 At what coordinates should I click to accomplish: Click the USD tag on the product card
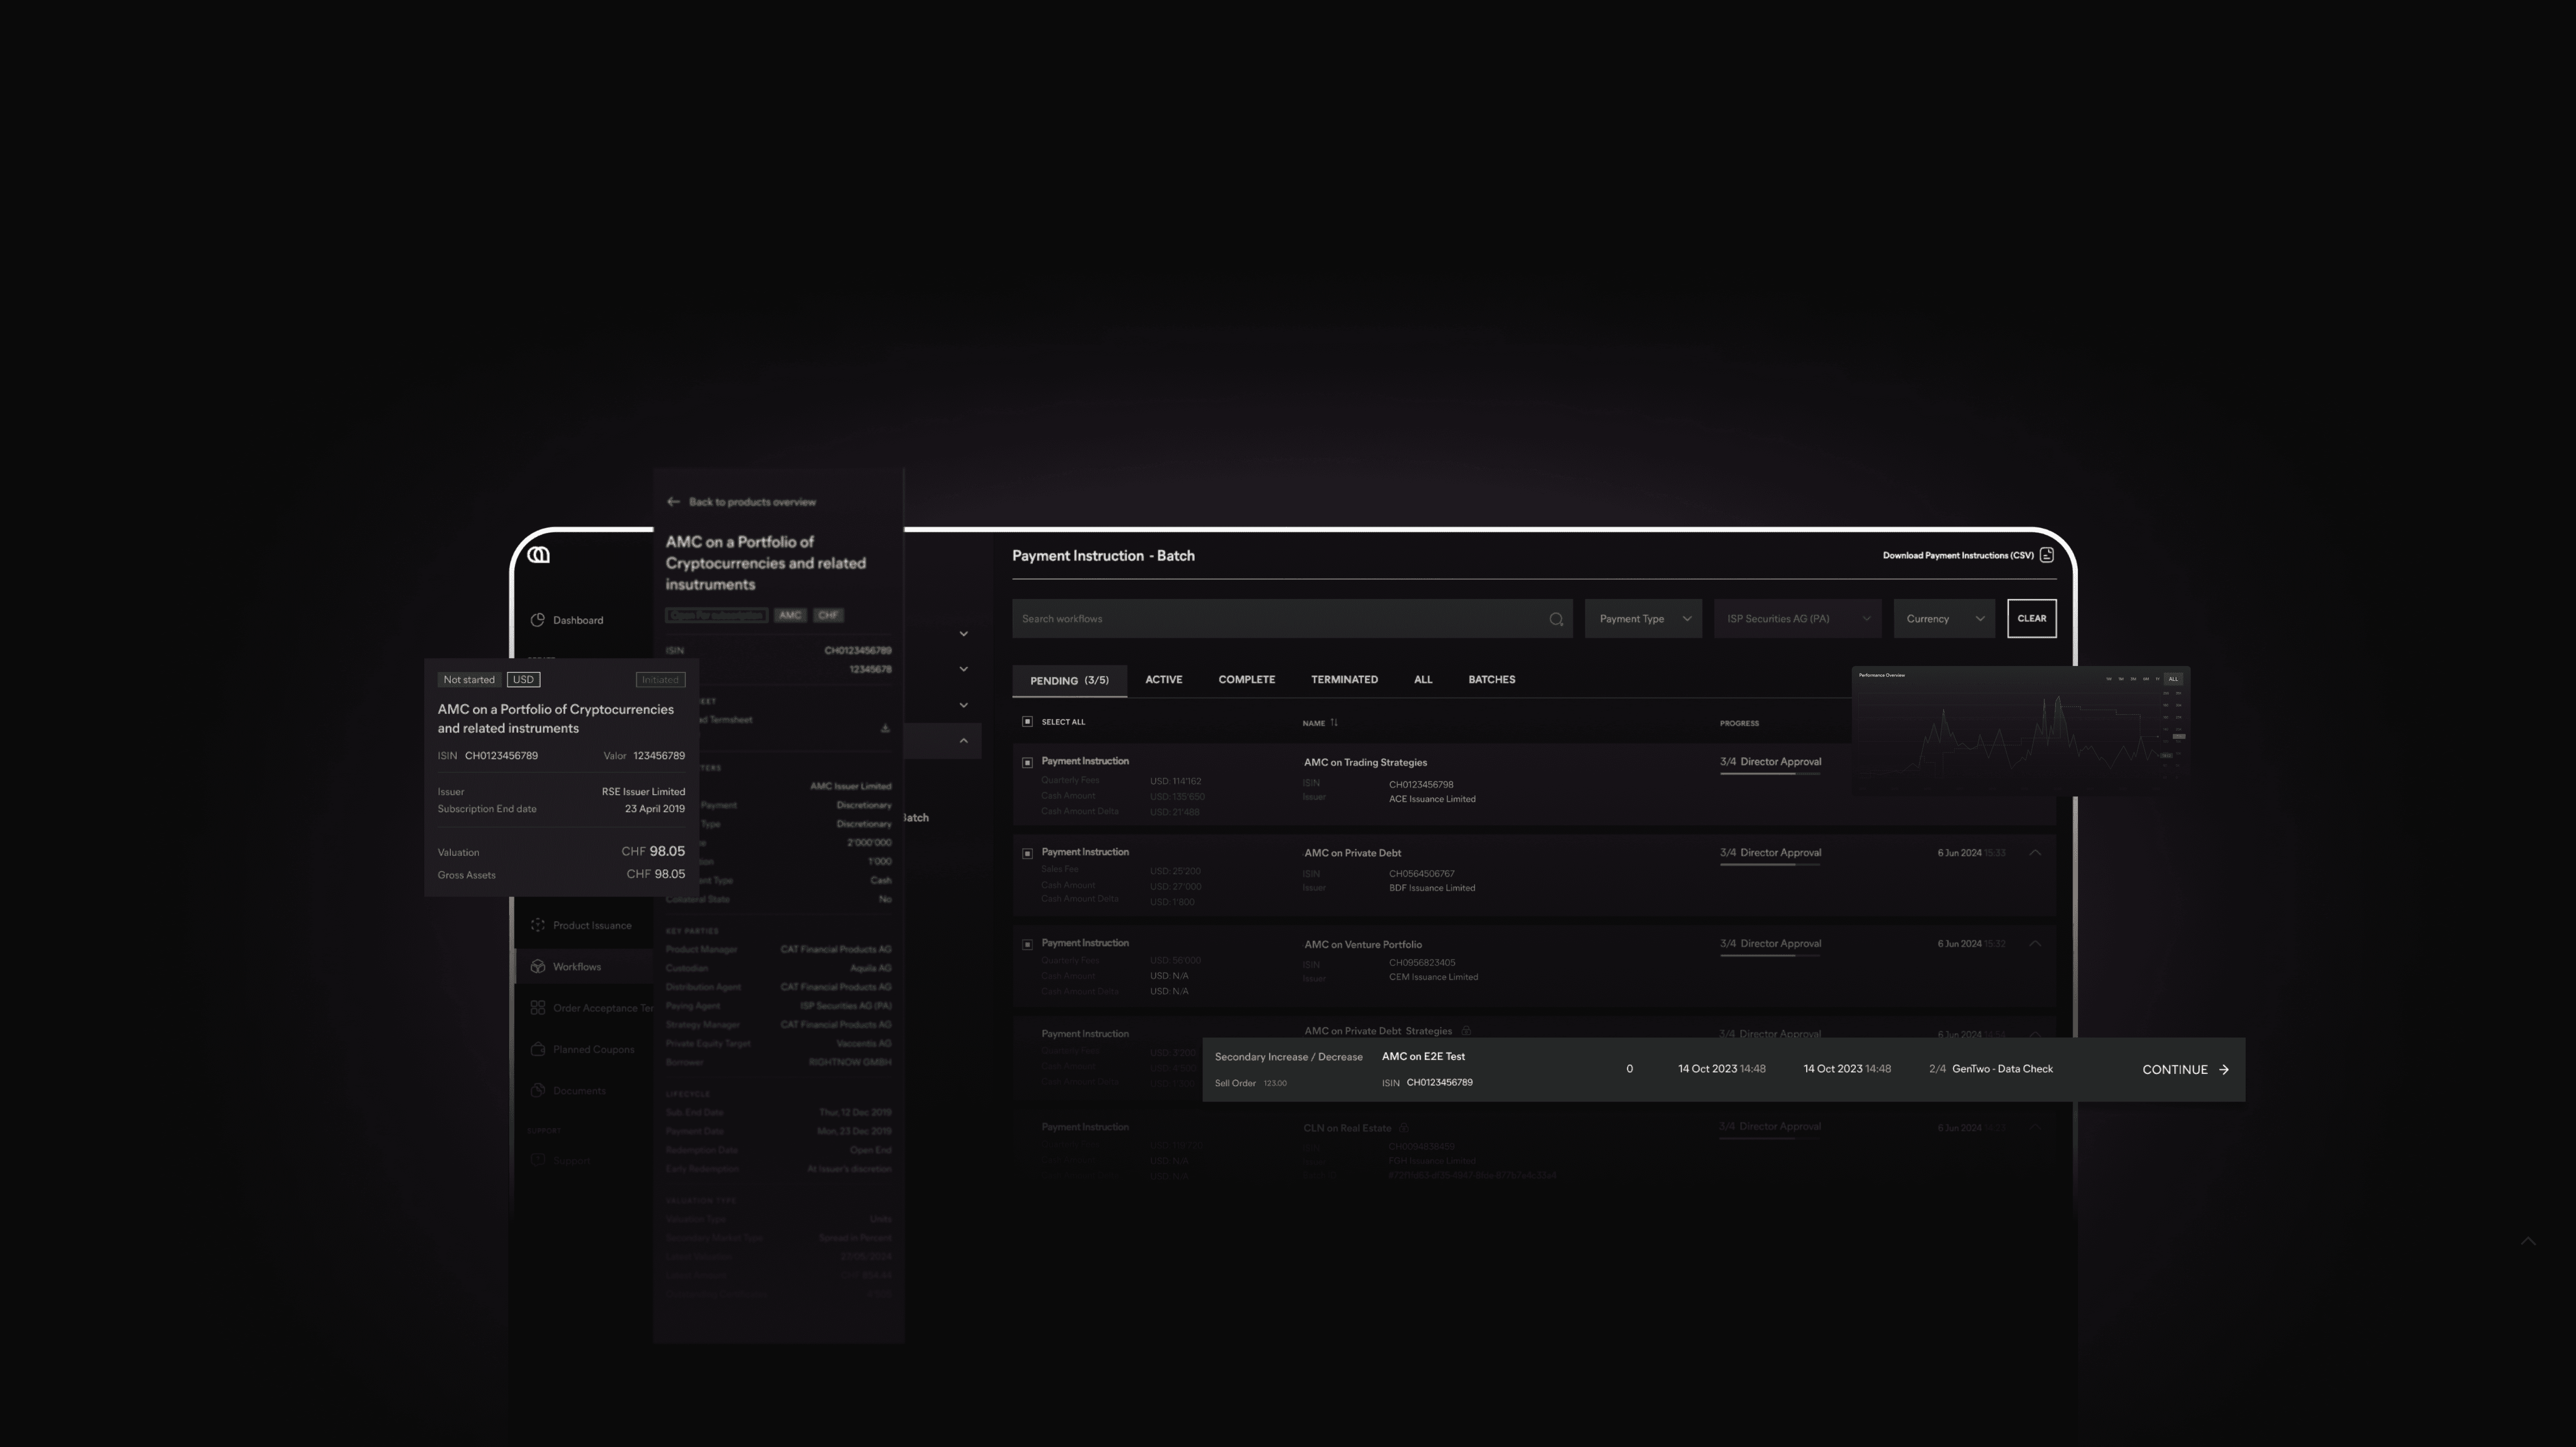523,680
